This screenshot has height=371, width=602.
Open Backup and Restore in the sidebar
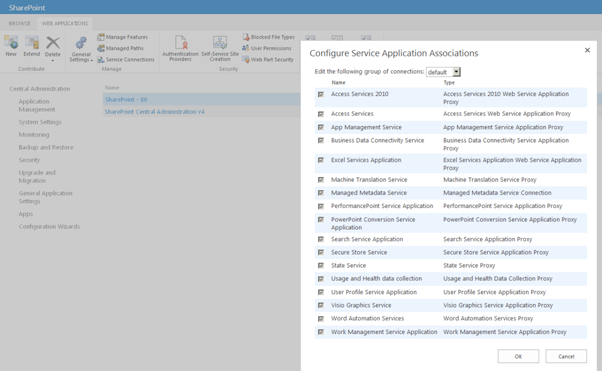point(46,147)
